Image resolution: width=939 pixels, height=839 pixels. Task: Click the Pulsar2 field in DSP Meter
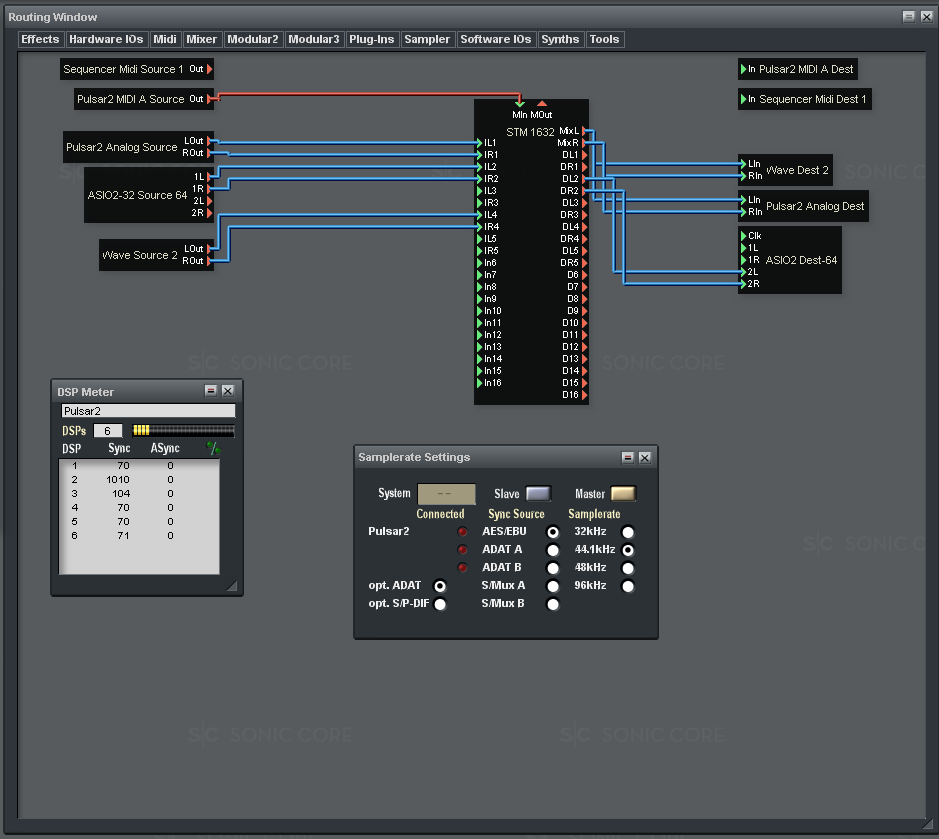pyautogui.click(x=148, y=411)
